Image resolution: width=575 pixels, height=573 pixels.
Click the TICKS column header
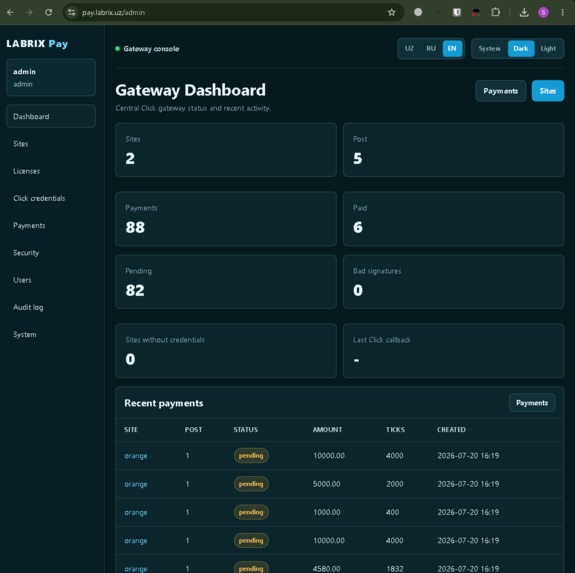395,430
